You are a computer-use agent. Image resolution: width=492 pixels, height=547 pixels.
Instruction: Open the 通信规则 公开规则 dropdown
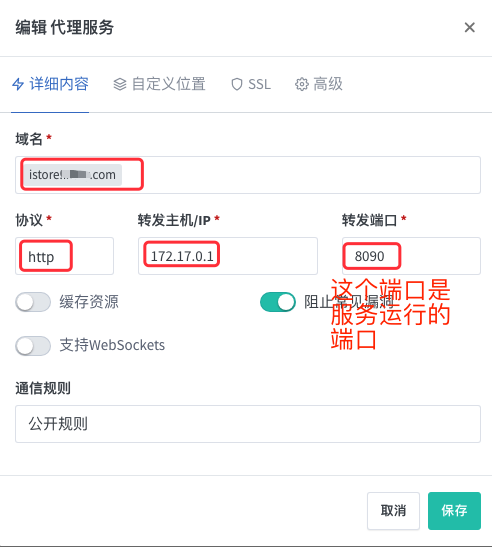[x=248, y=424]
